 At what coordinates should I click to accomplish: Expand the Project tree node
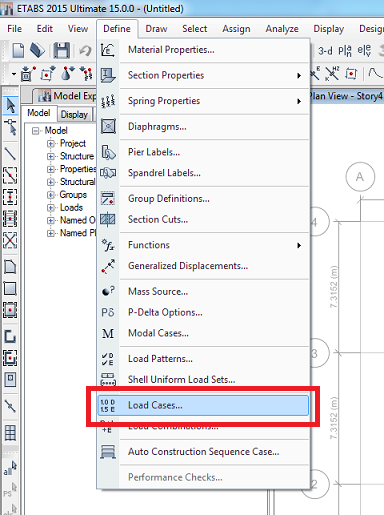click(x=51, y=144)
